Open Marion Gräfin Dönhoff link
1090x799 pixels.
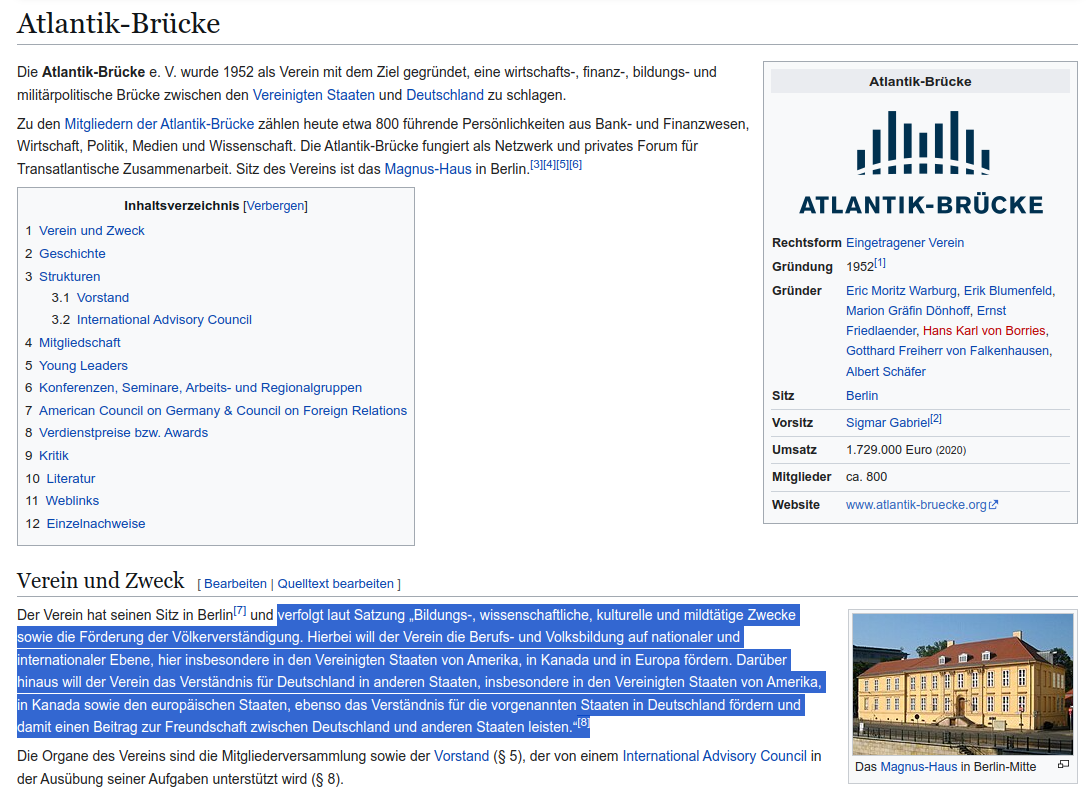click(x=908, y=311)
